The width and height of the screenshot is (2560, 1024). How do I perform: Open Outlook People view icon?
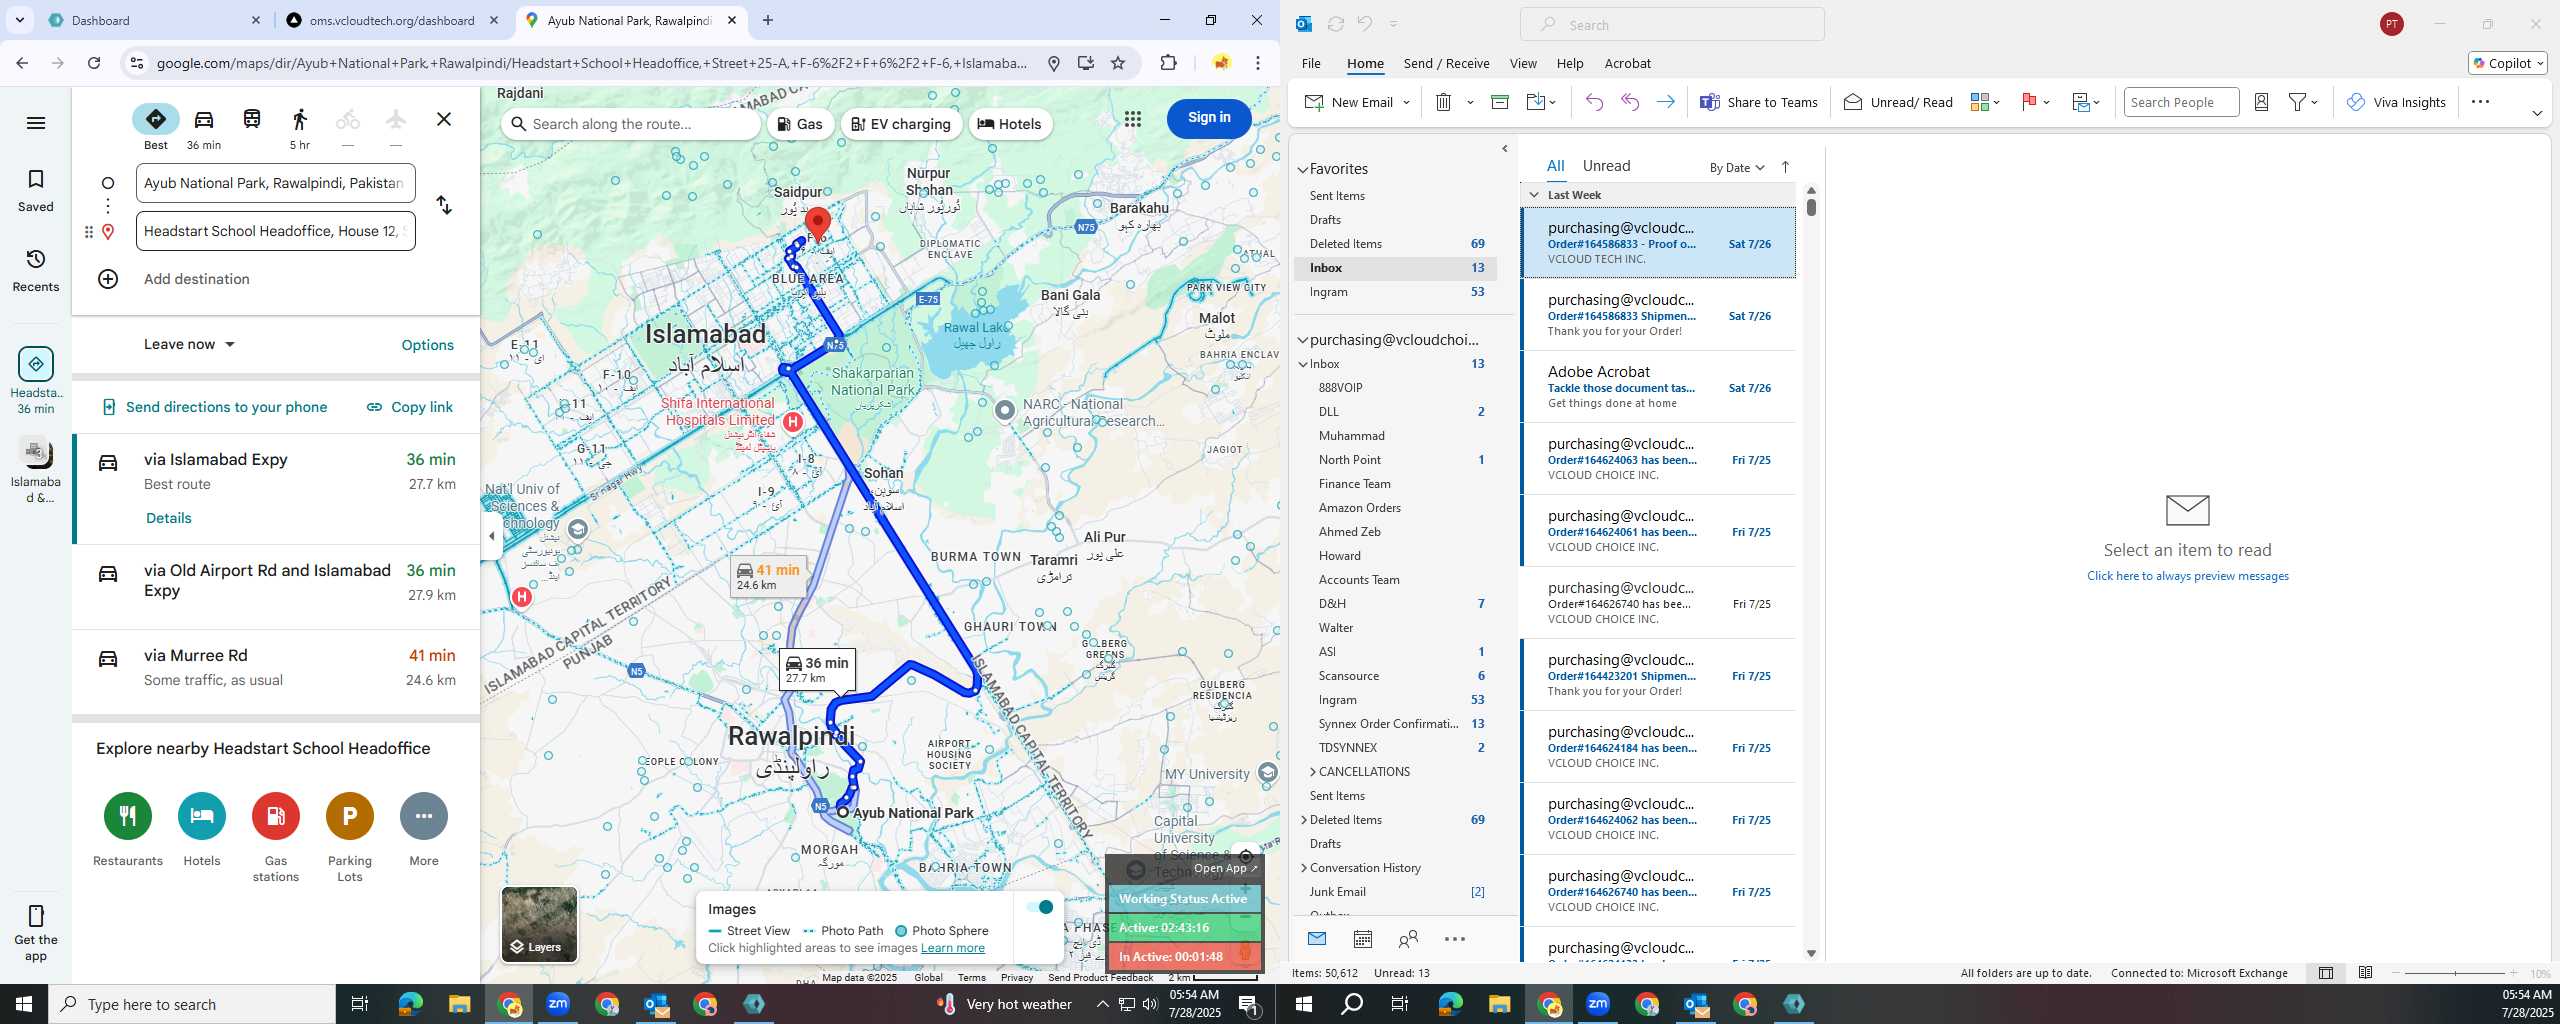coord(1408,939)
